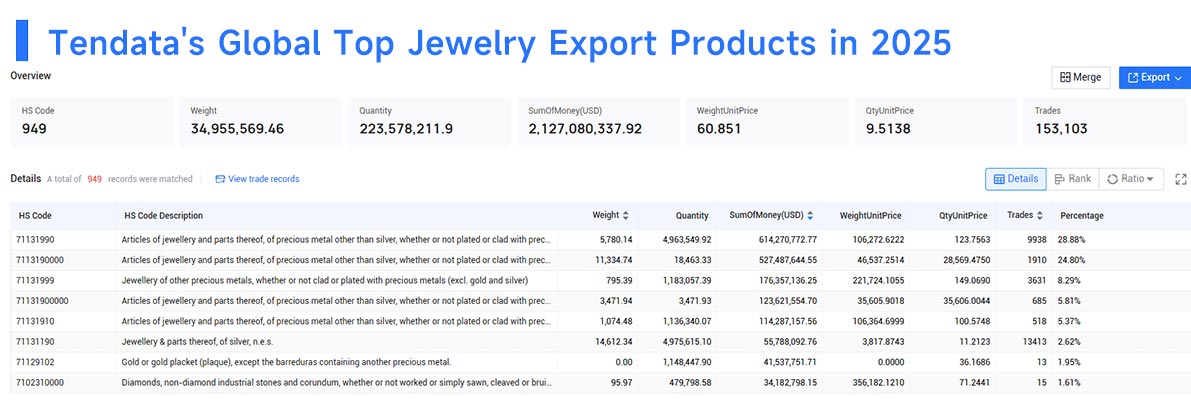The width and height of the screenshot is (1191, 408).
Task: Click the QtyUnitPrice column header
Action: pos(962,216)
